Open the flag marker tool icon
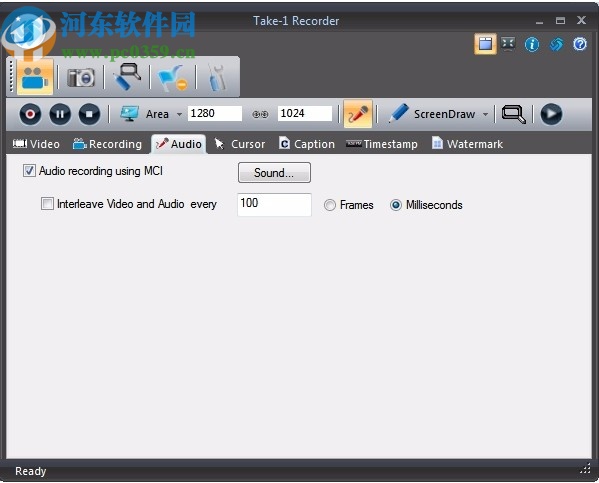599x483 pixels. (172, 78)
